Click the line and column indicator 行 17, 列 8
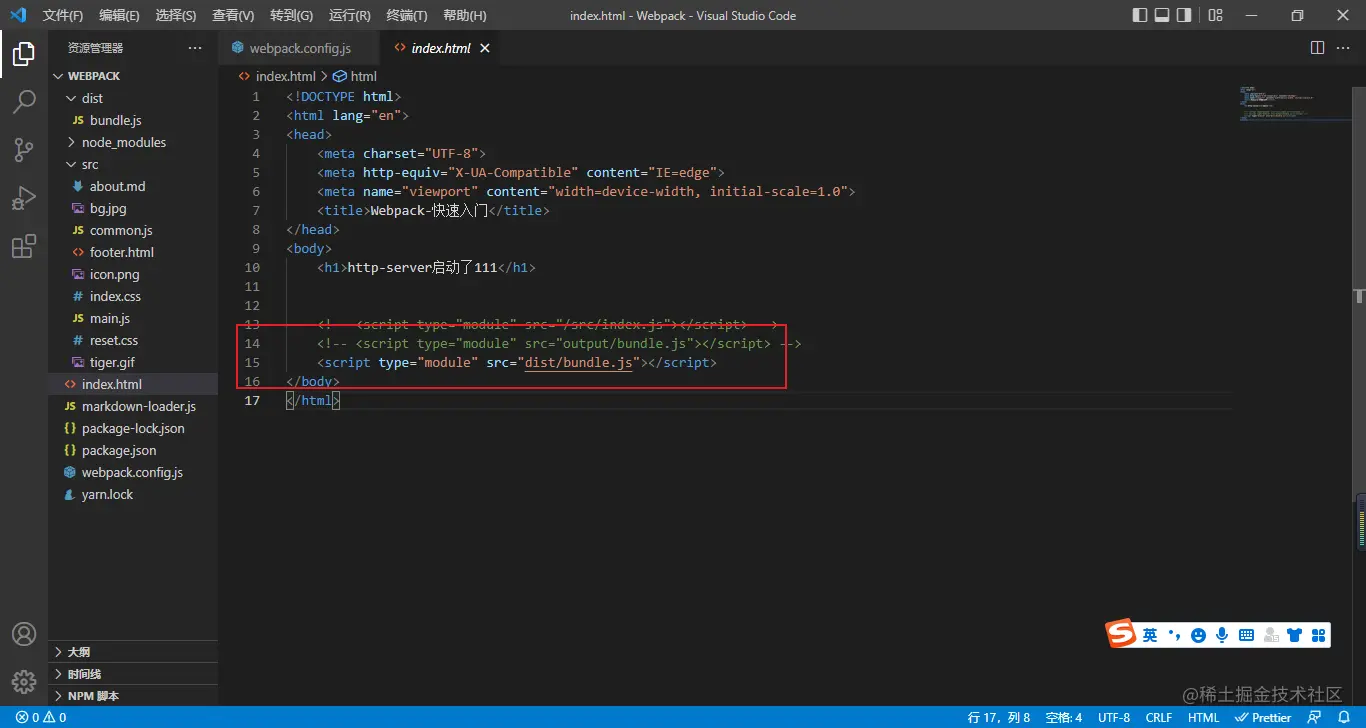The image size is (1366, 728). pos(999,717)
